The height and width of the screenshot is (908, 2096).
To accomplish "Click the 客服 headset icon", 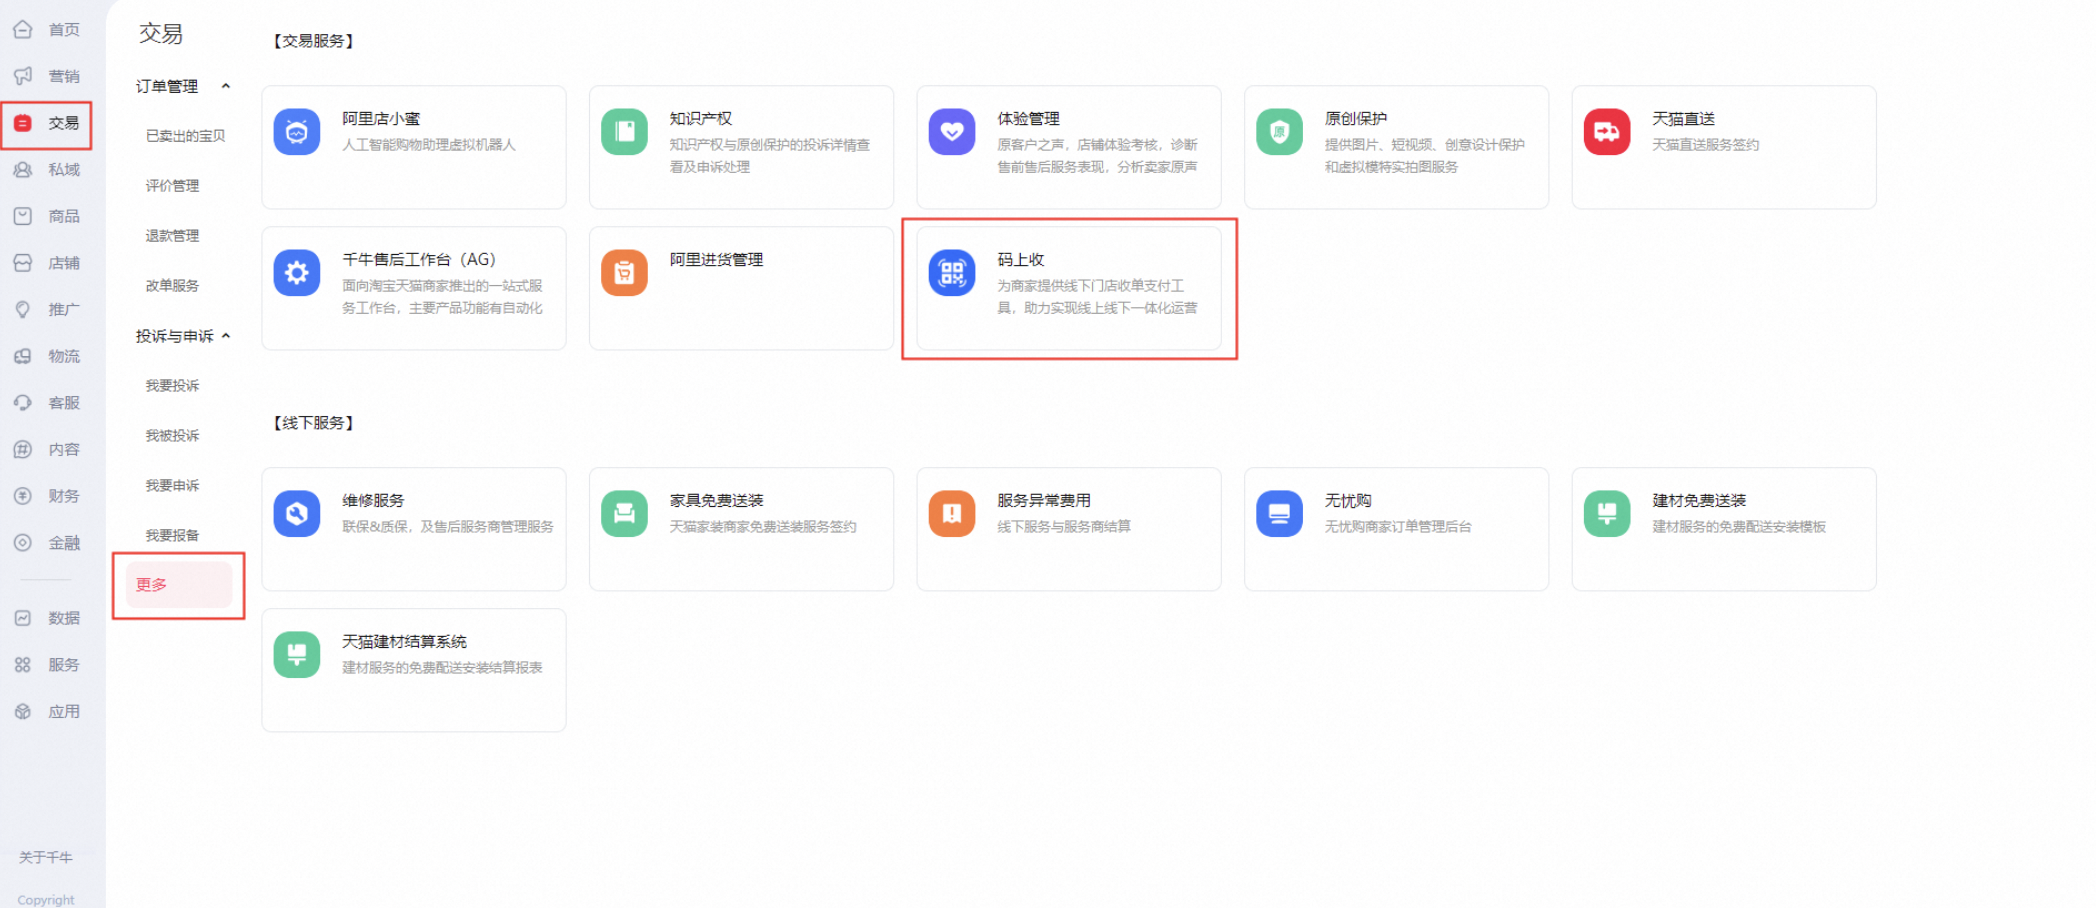I will coord(22,402).
